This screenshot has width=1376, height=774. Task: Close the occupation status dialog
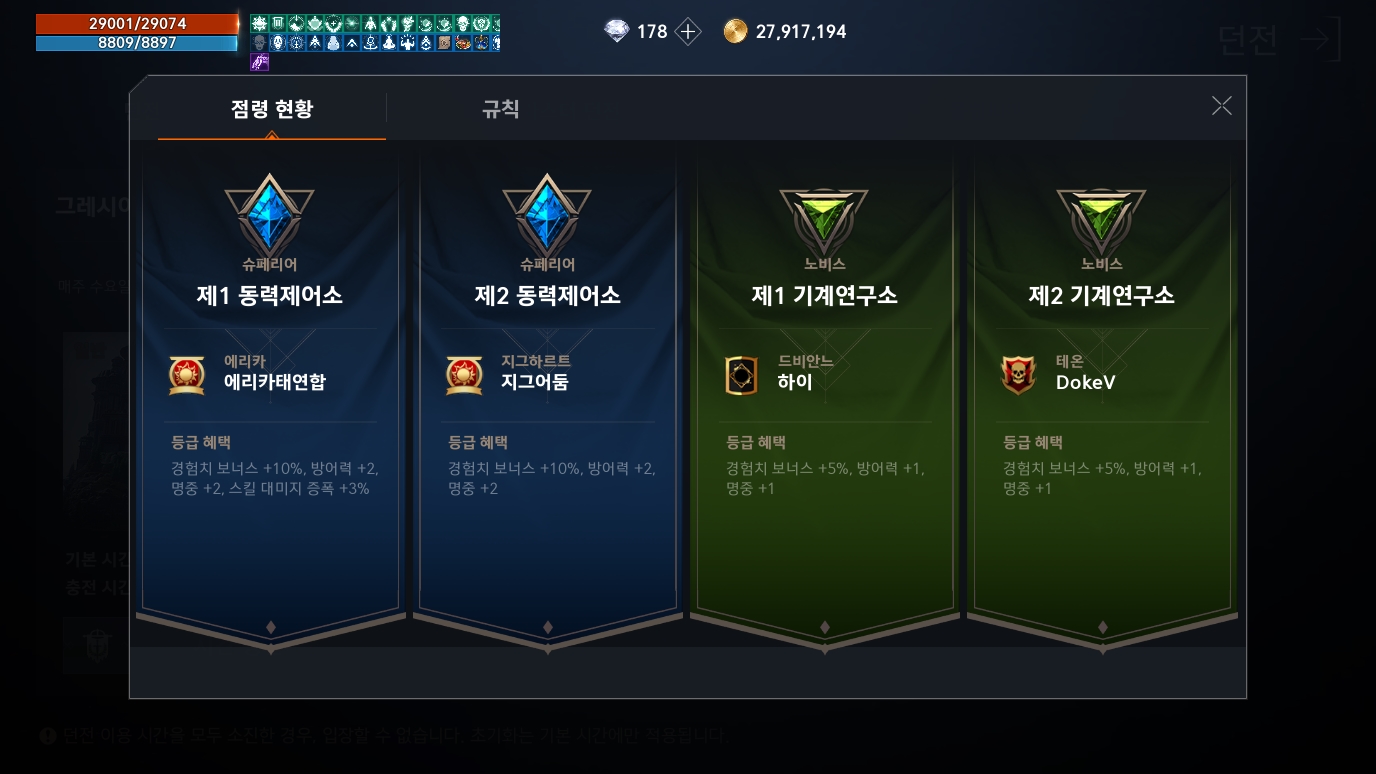click(1221, 106)
